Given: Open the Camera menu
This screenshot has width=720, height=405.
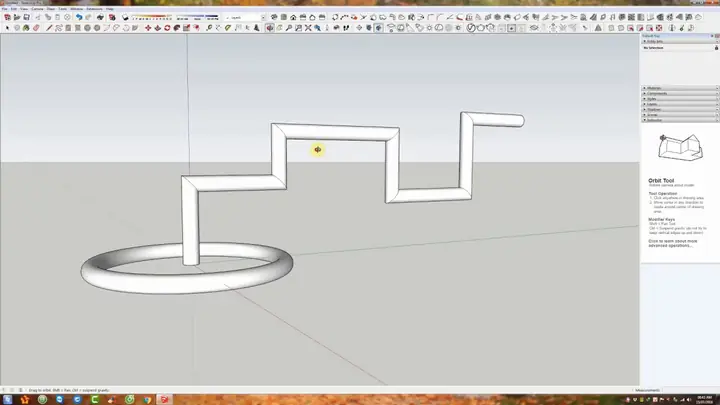Looking at the screenshot, I should (x=37, y=9).
